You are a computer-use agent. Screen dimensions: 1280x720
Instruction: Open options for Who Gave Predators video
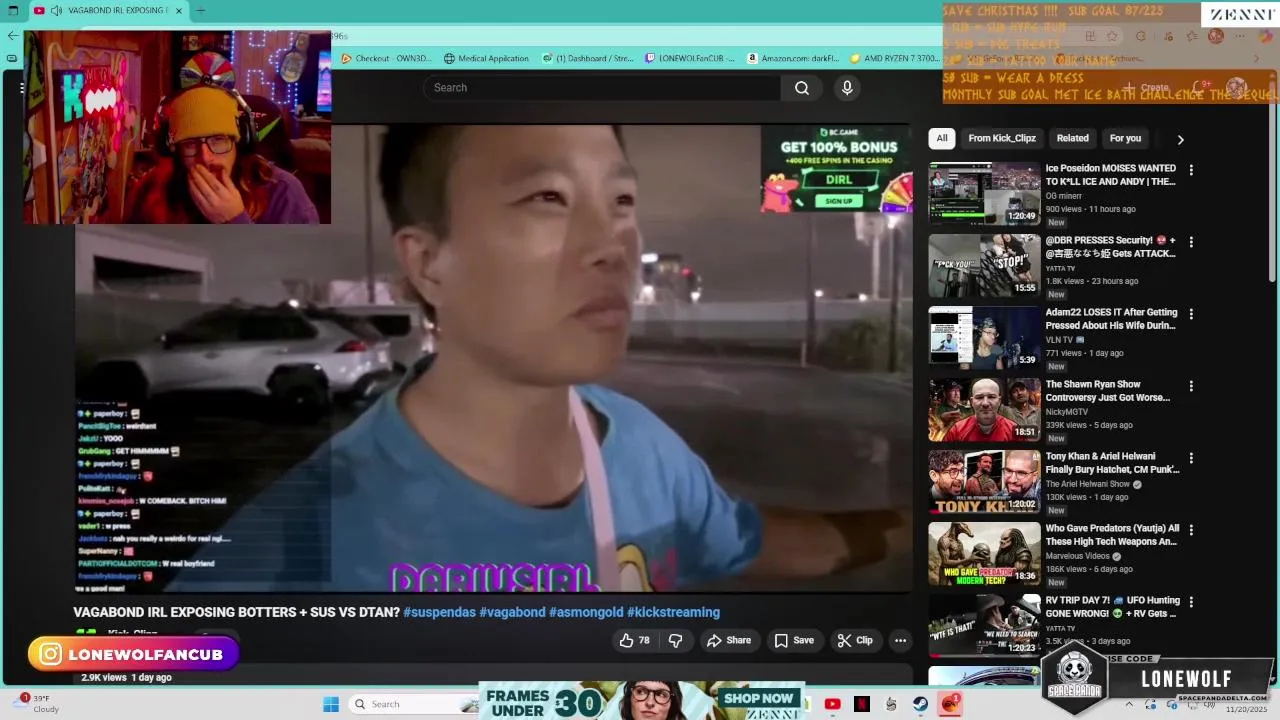[1191, 530]
